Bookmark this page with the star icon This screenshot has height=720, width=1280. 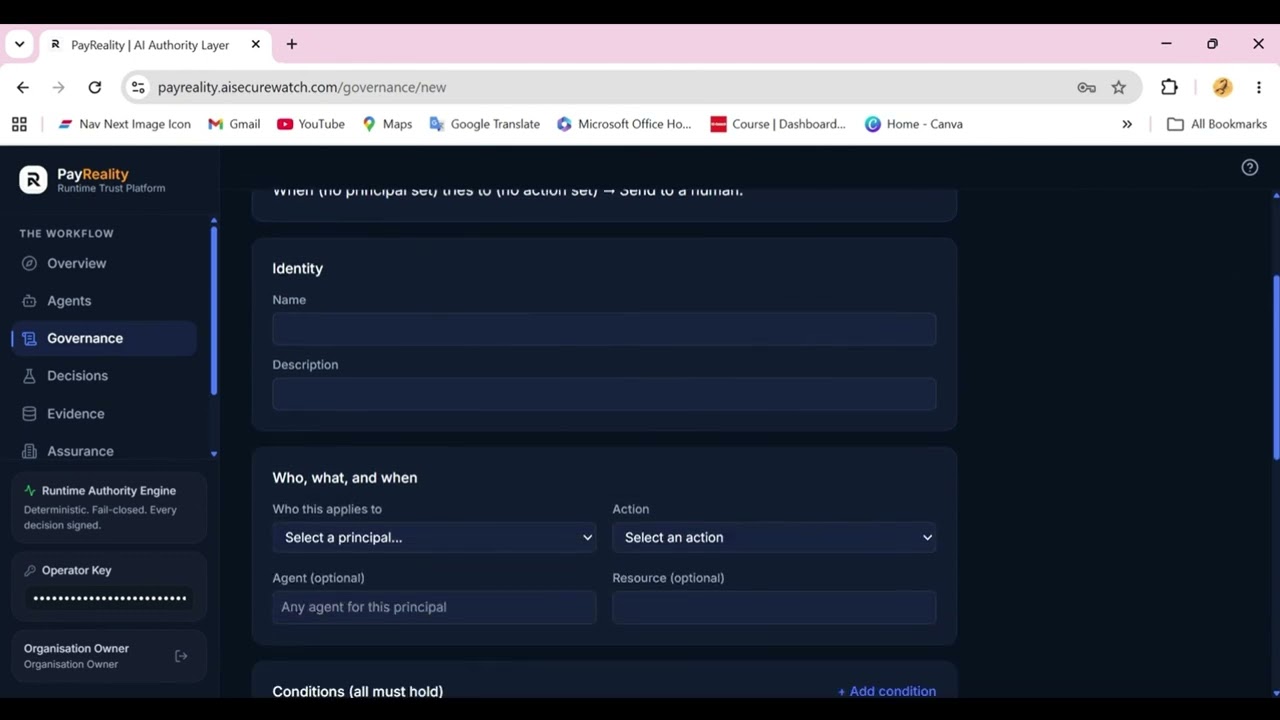pos(1119,87)
